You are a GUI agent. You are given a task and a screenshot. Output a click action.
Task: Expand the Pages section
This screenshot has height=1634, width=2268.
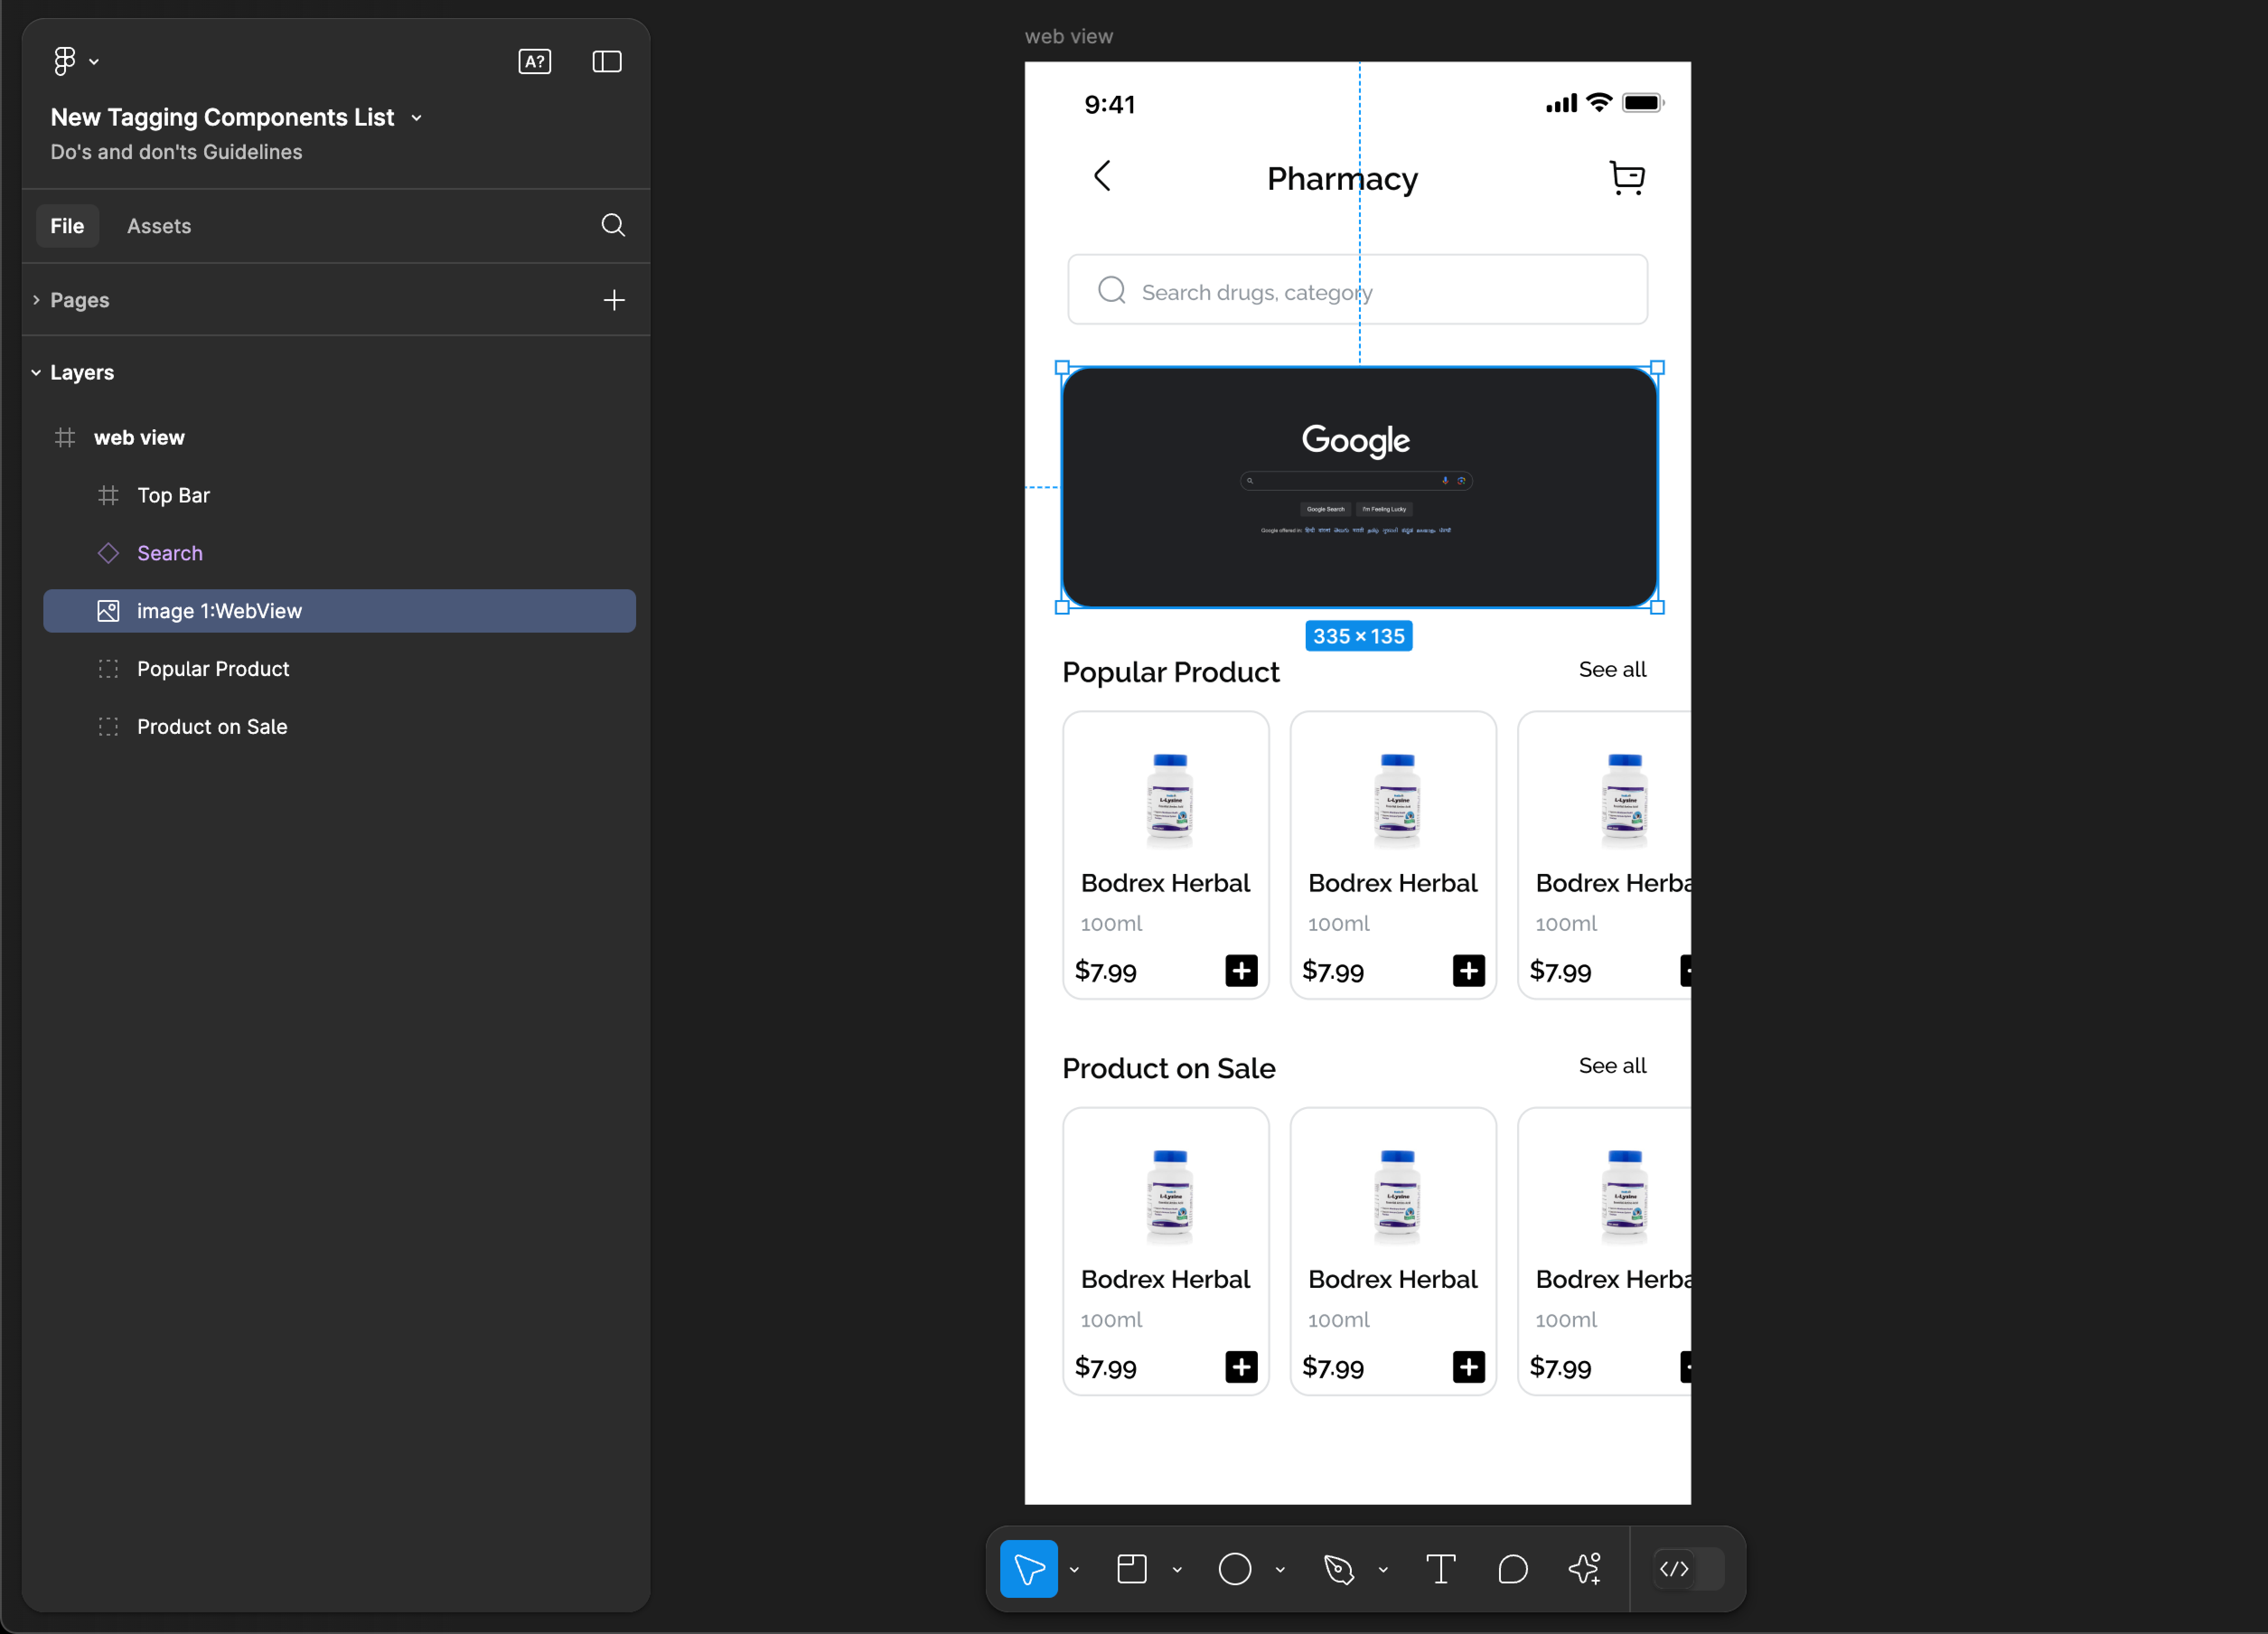pyautogui.click(x=36, y=300)
